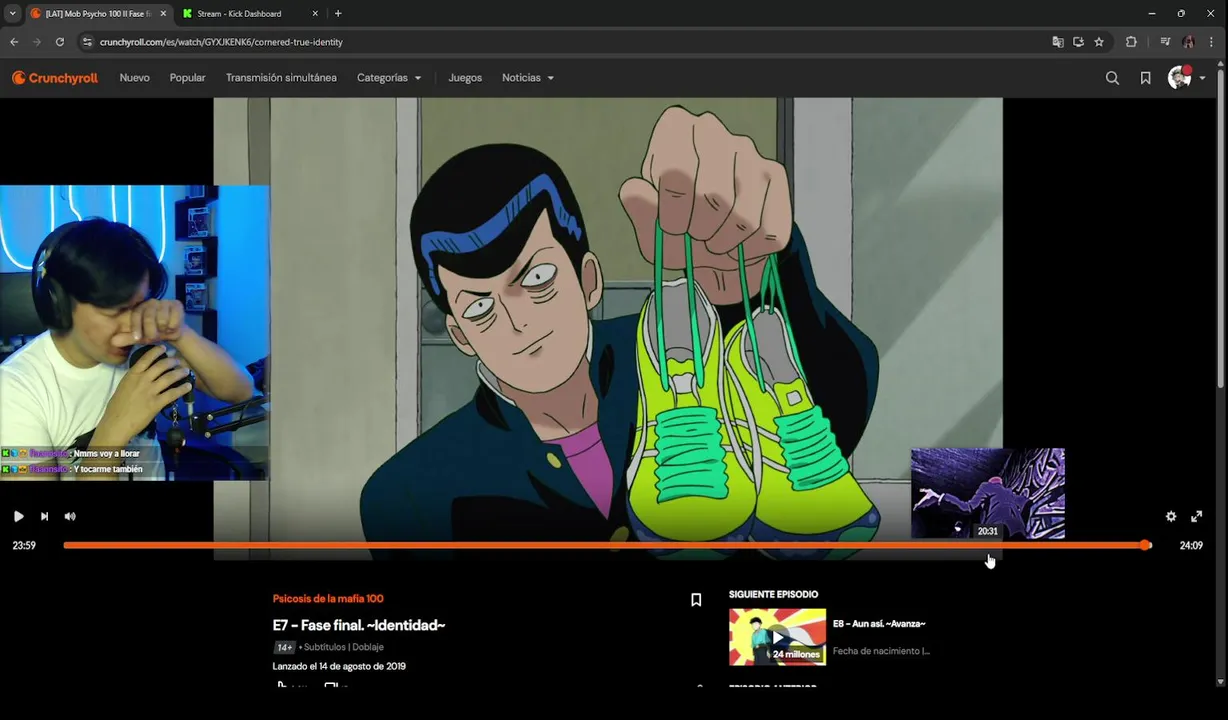Click the 14+ rating badge

tap(284, 647)
